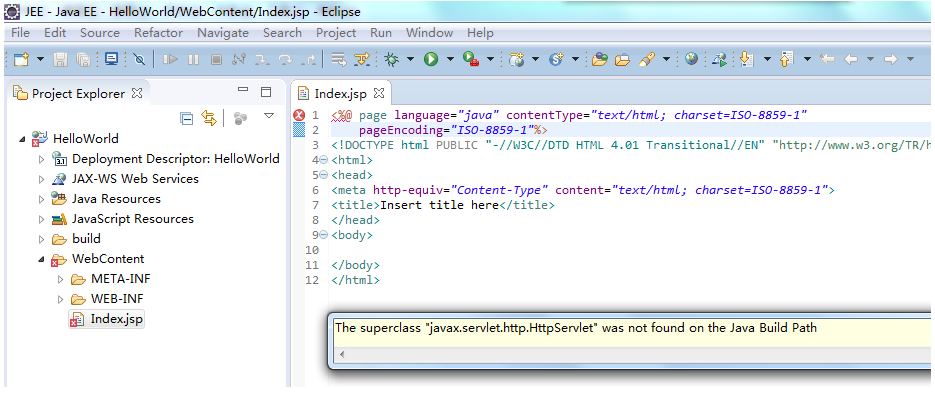Click the Suspend debug icon
The image size is (935, 396).
pos(193,59)
